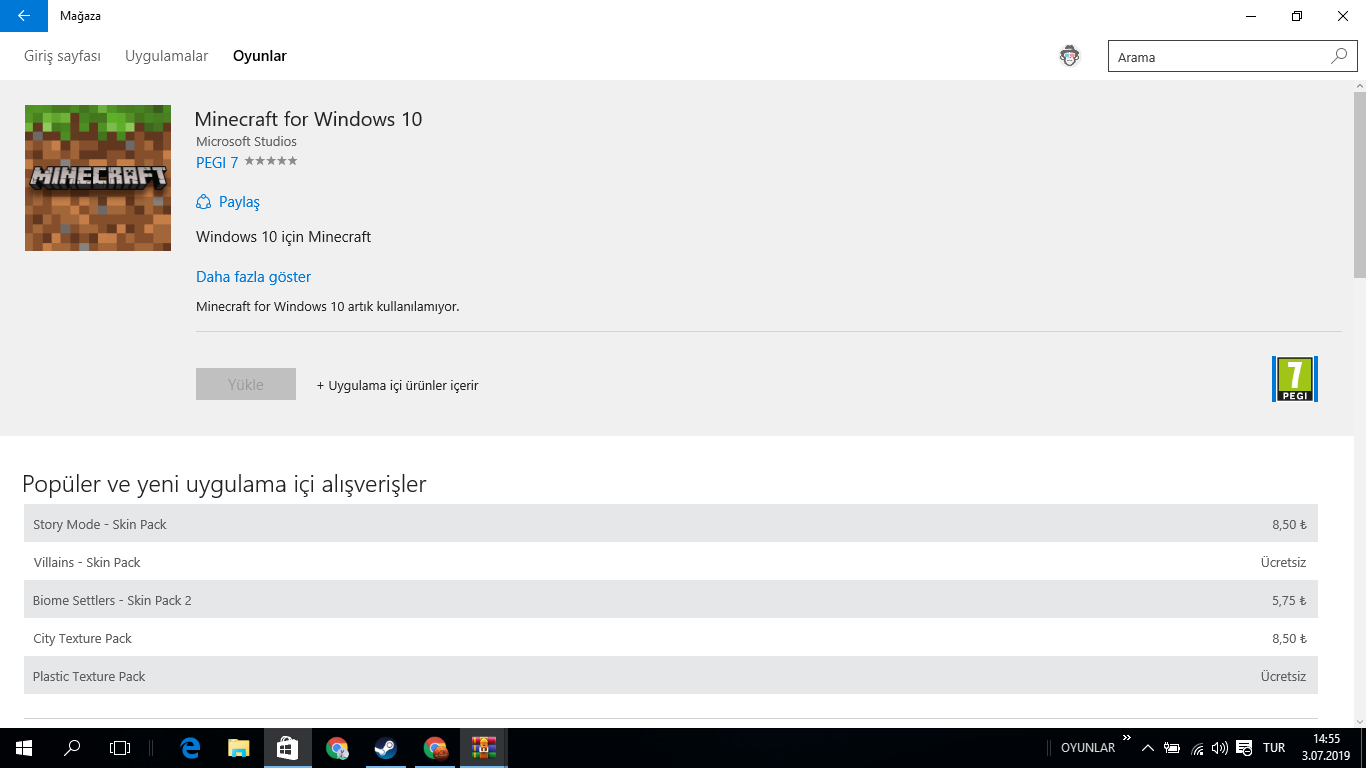Click the vertical scrollbar thumb
Screen dimensions: 1366x768
pyautogui.click(x=1359, y=184)
